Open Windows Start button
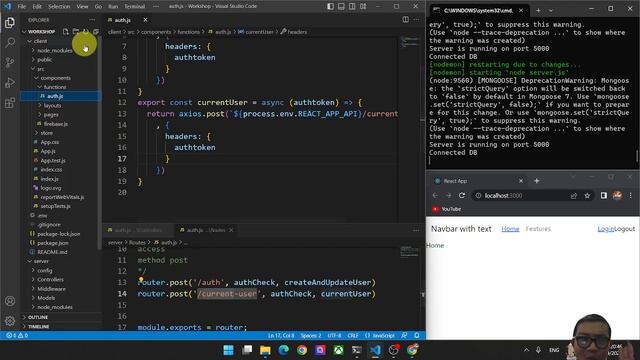Image resolution: width=640 pixels, height=360 pixels. pyautogui.click(x=229, y=350)
